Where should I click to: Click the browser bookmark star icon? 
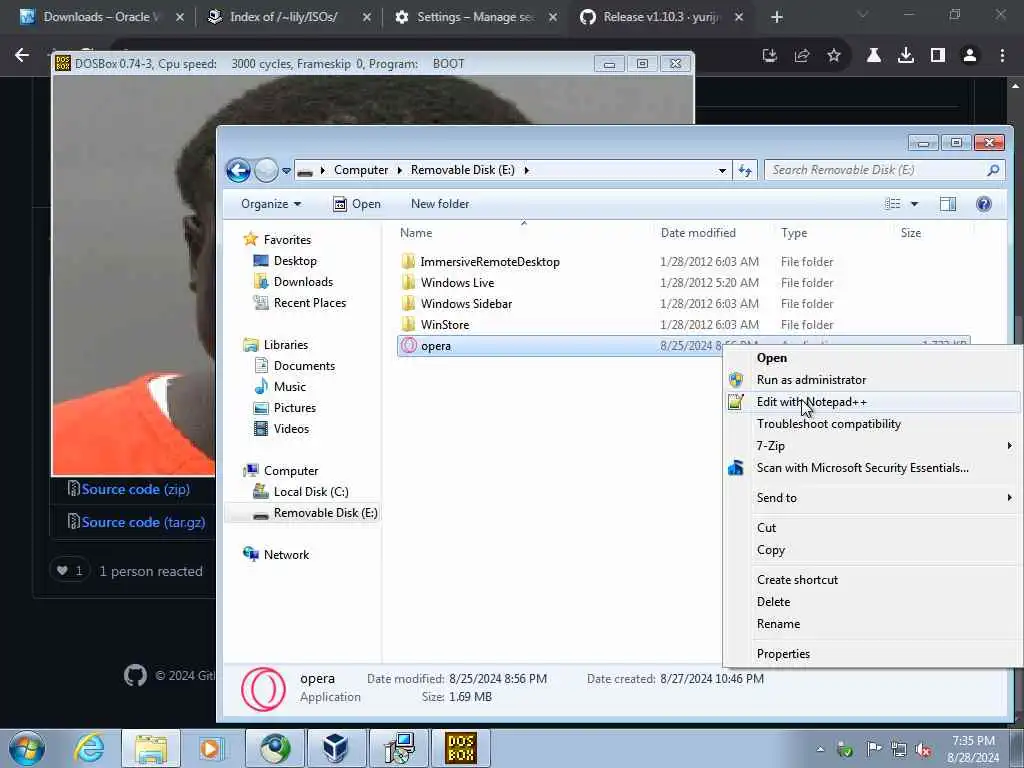click(x=833, y=56)
